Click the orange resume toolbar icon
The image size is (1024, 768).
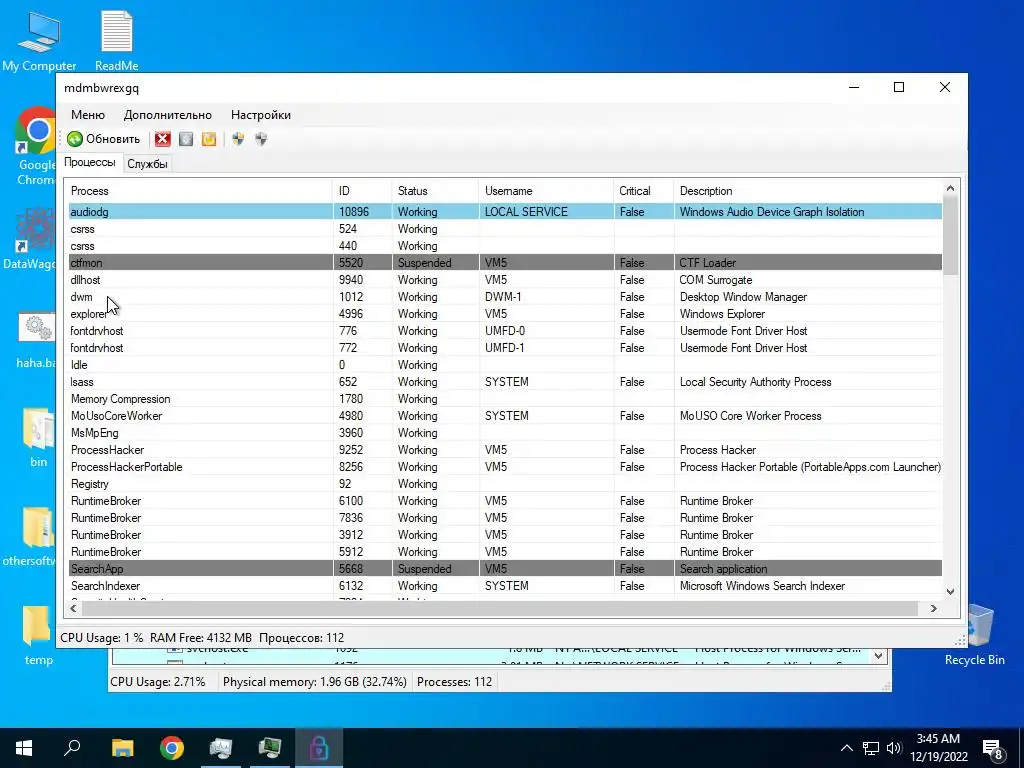tap(209, 138)
